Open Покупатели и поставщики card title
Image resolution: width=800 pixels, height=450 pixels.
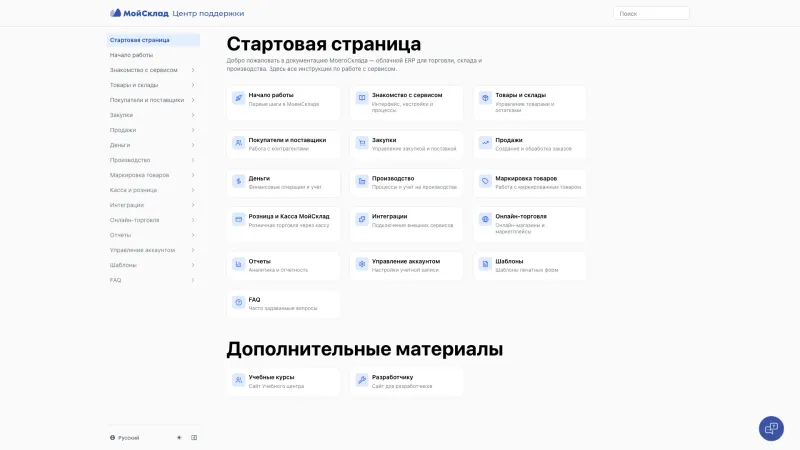pyautogui.click(x=287, y=140)
